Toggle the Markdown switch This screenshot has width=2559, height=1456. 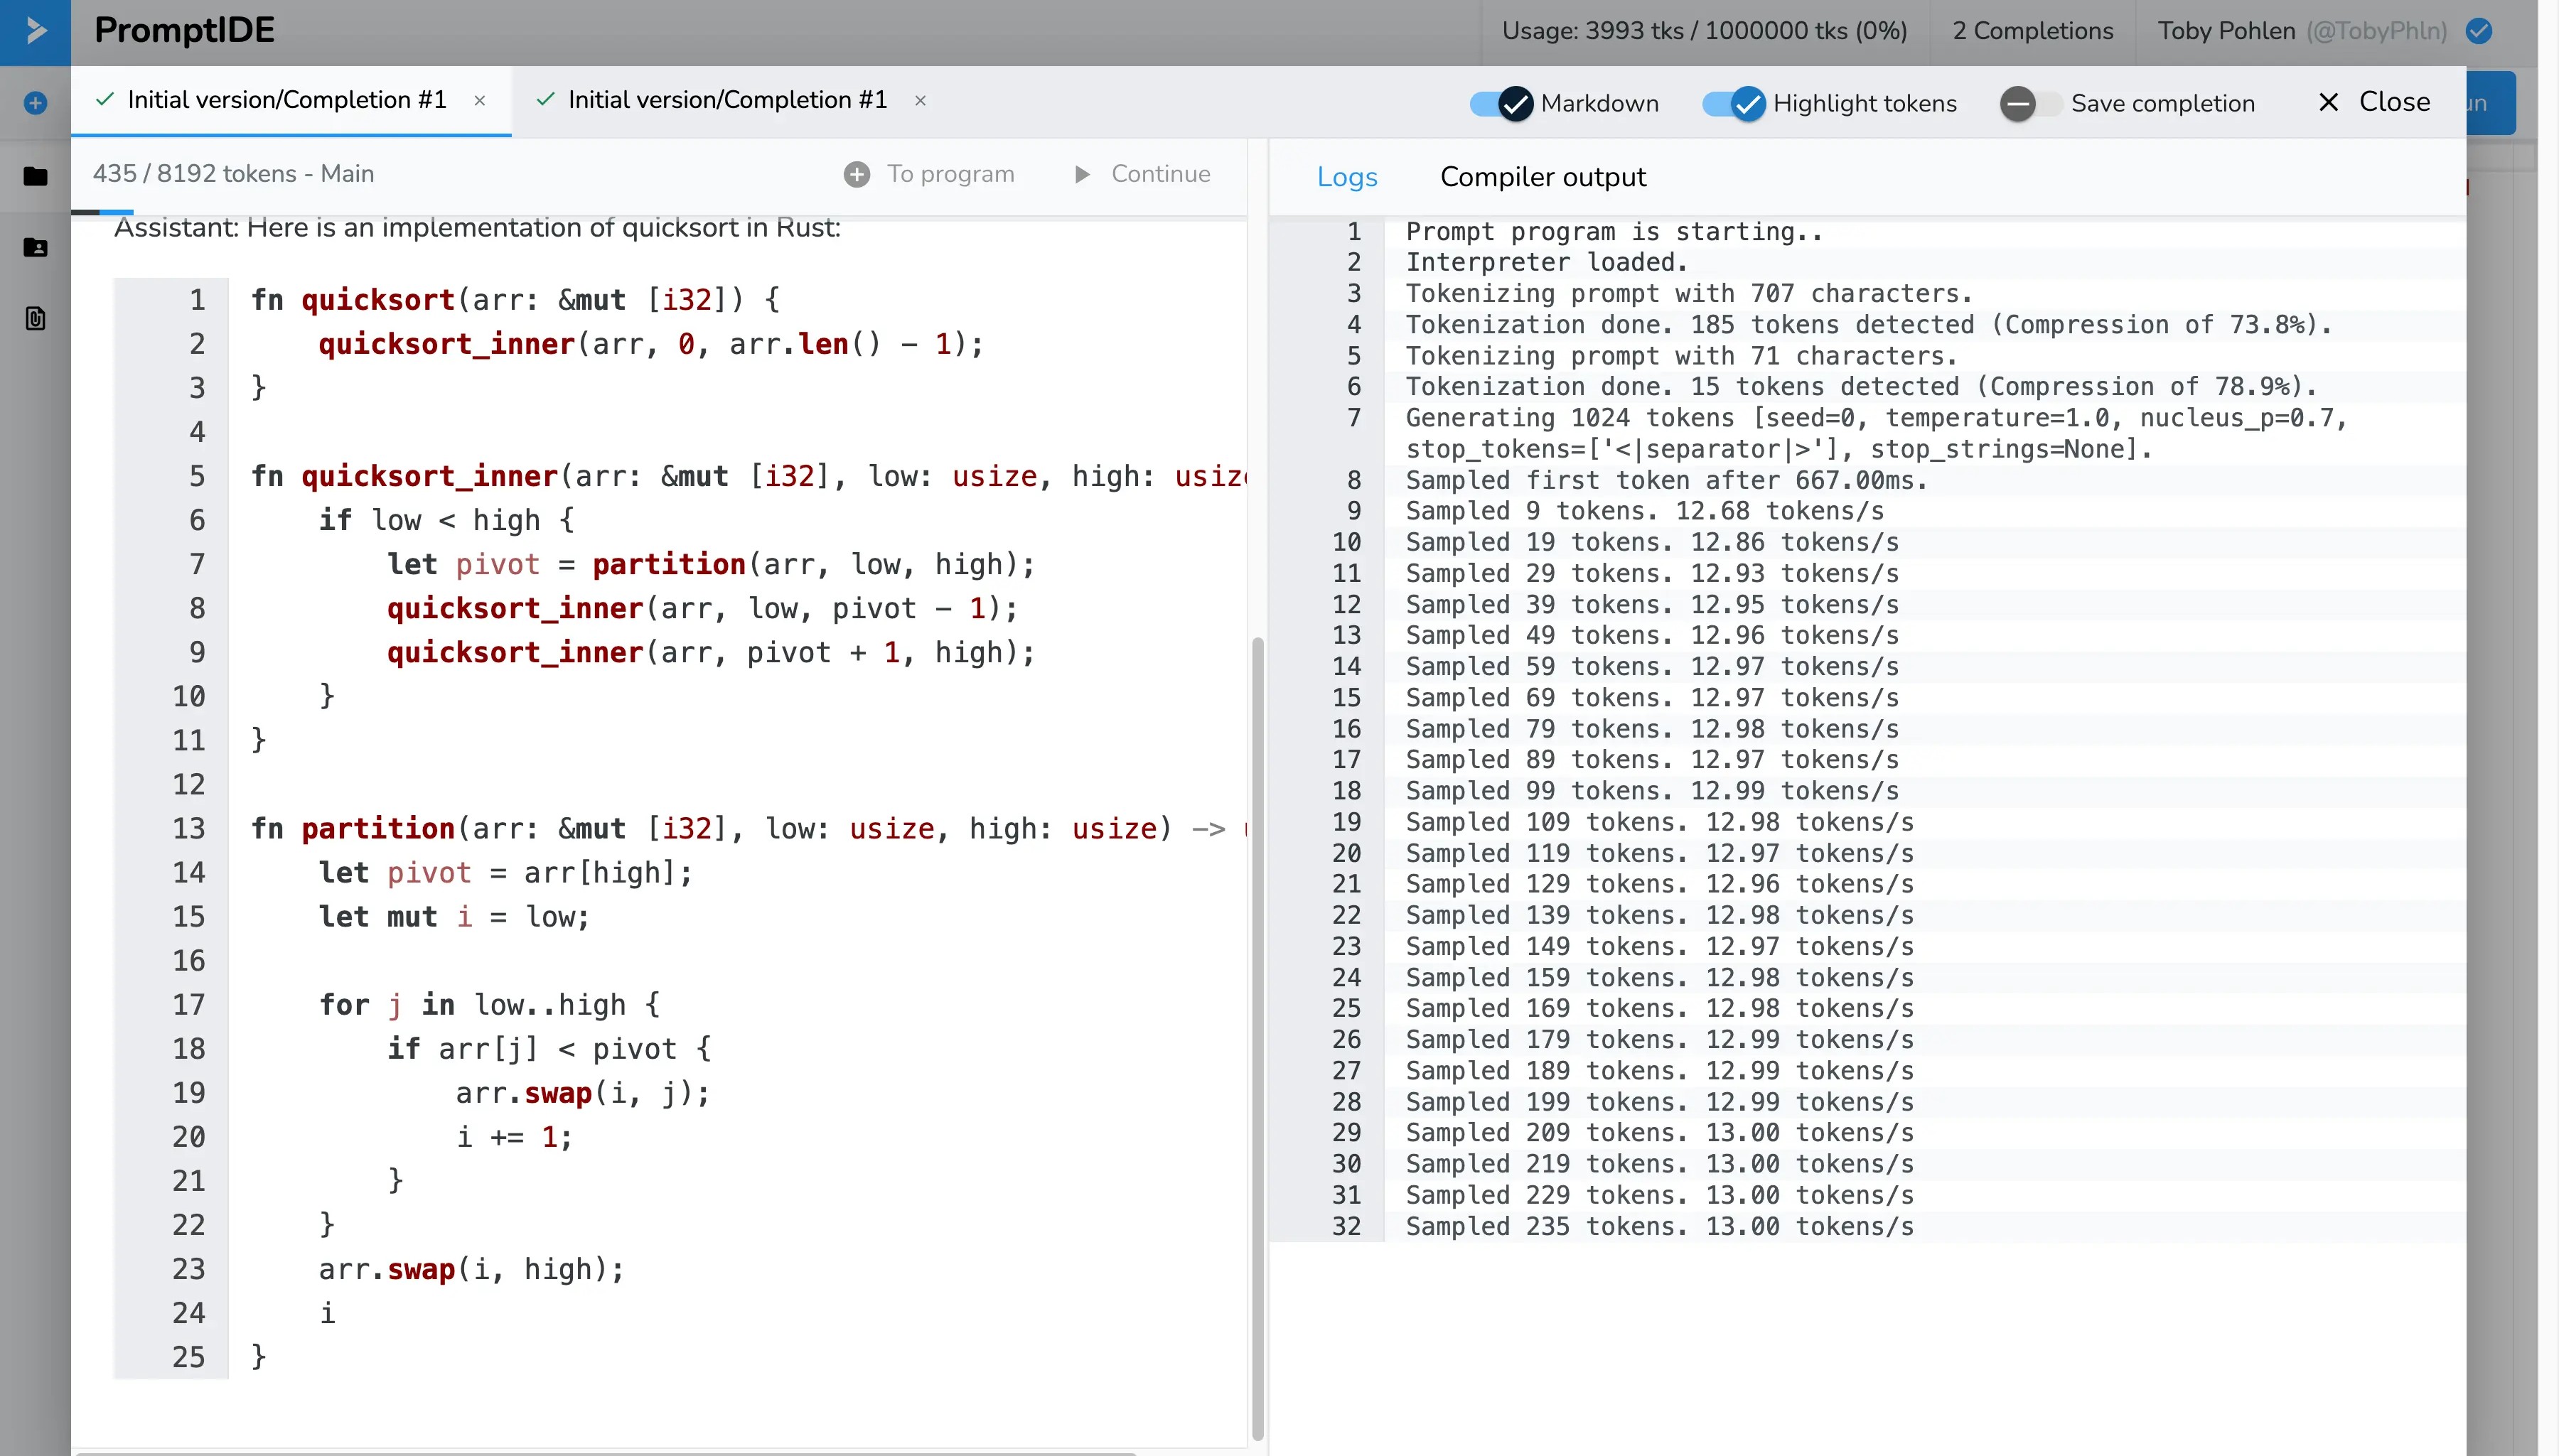1501,103
